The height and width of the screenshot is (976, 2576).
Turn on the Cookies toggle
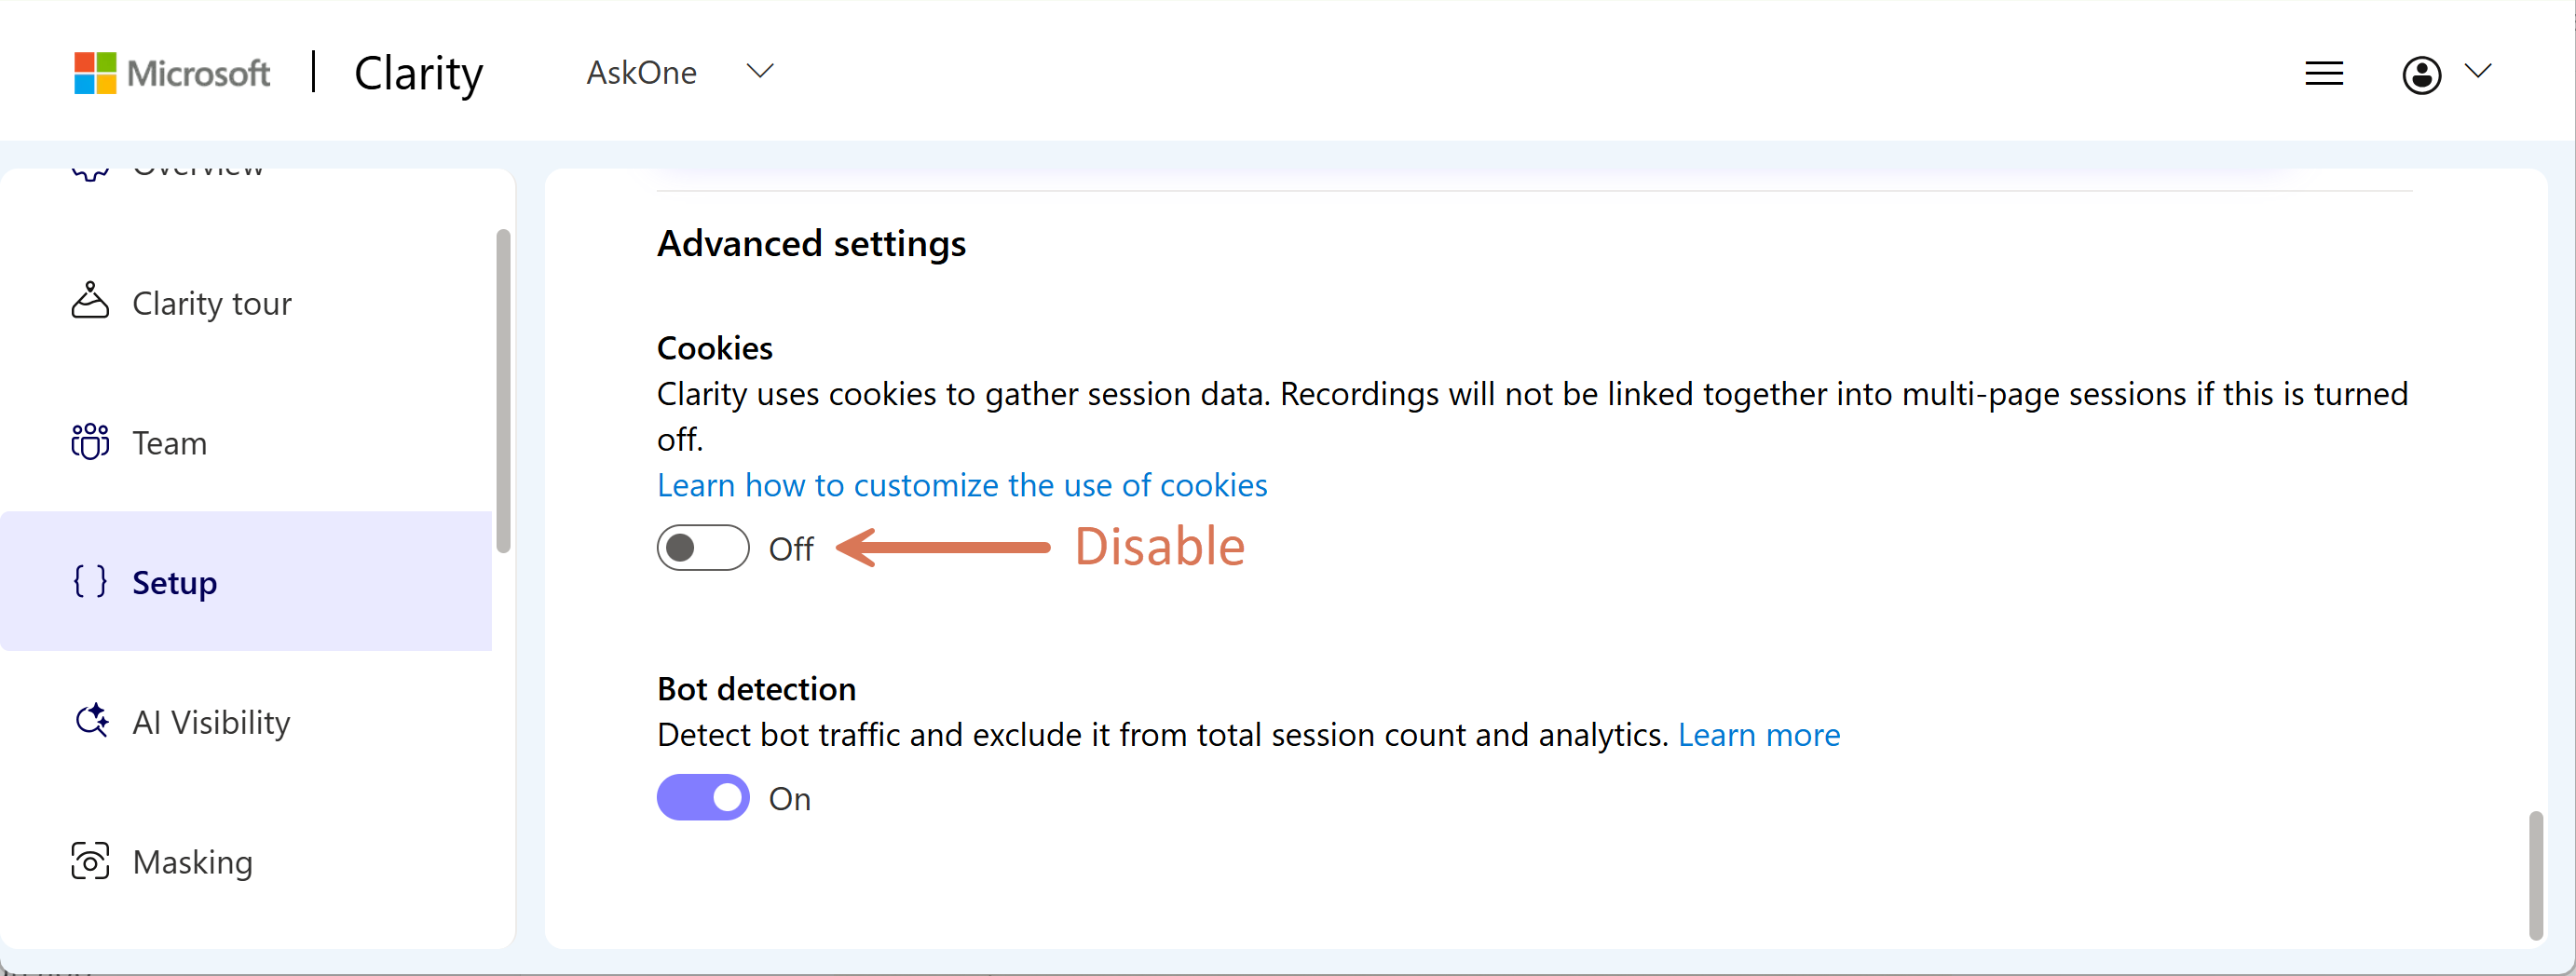703,547
